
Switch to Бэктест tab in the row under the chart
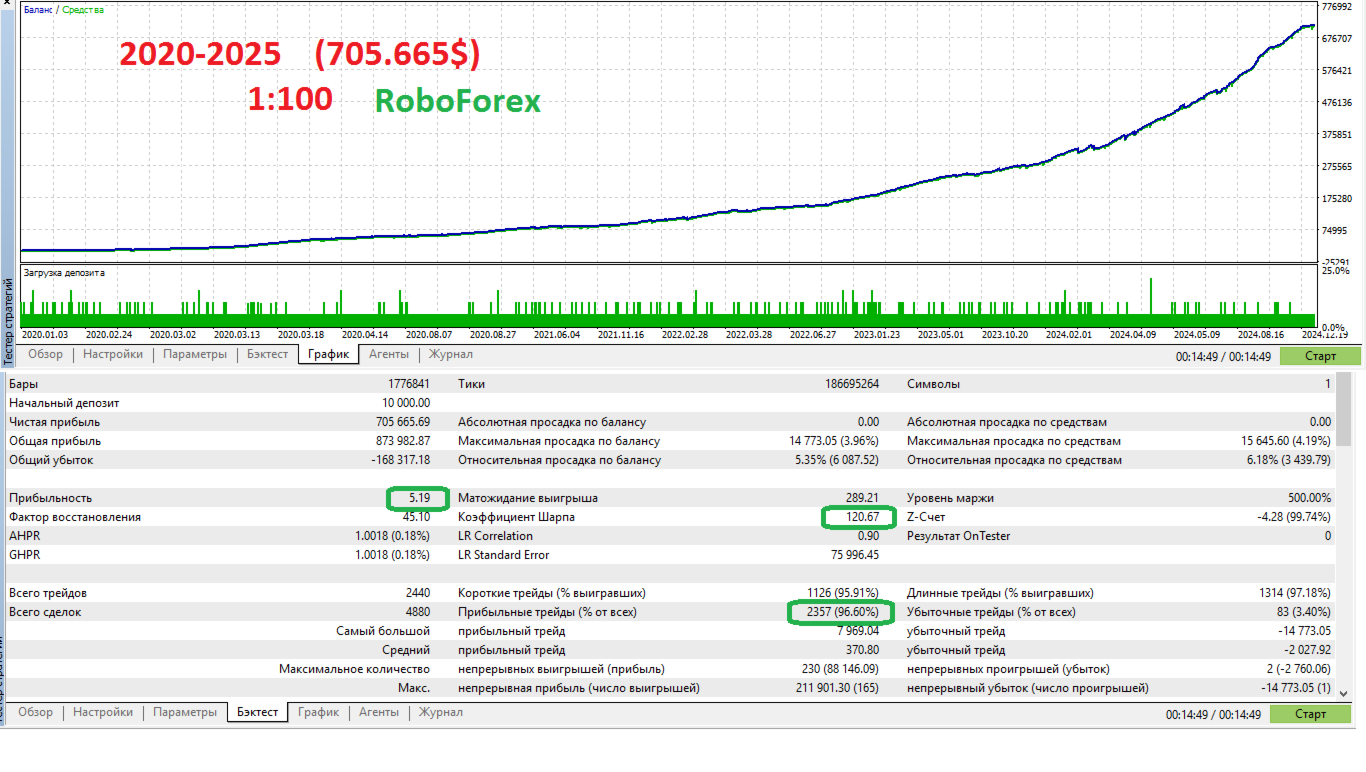(268, 354)
